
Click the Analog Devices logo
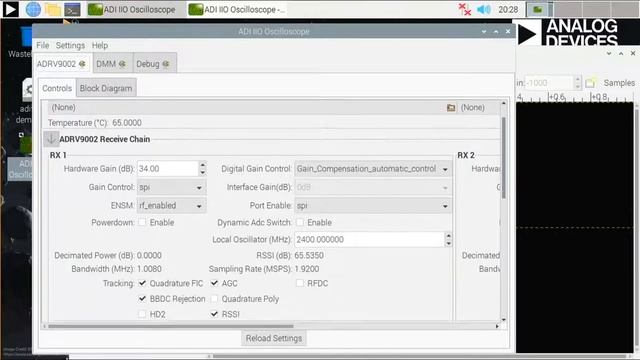[x=568, y=32]
